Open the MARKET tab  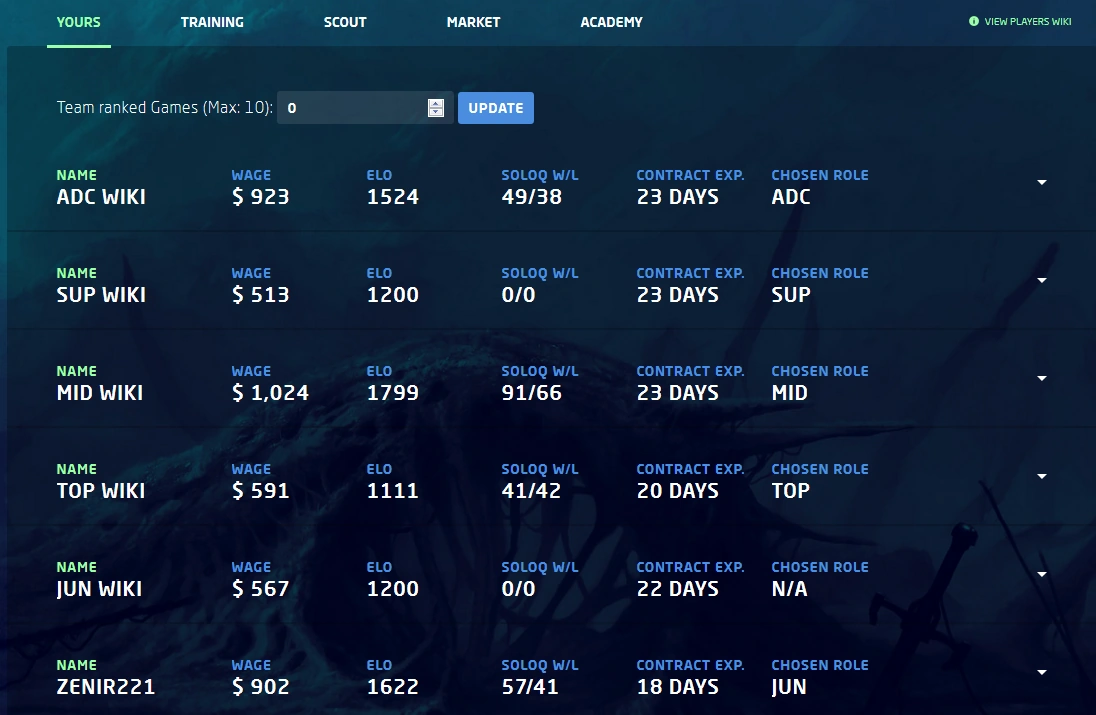472,21
